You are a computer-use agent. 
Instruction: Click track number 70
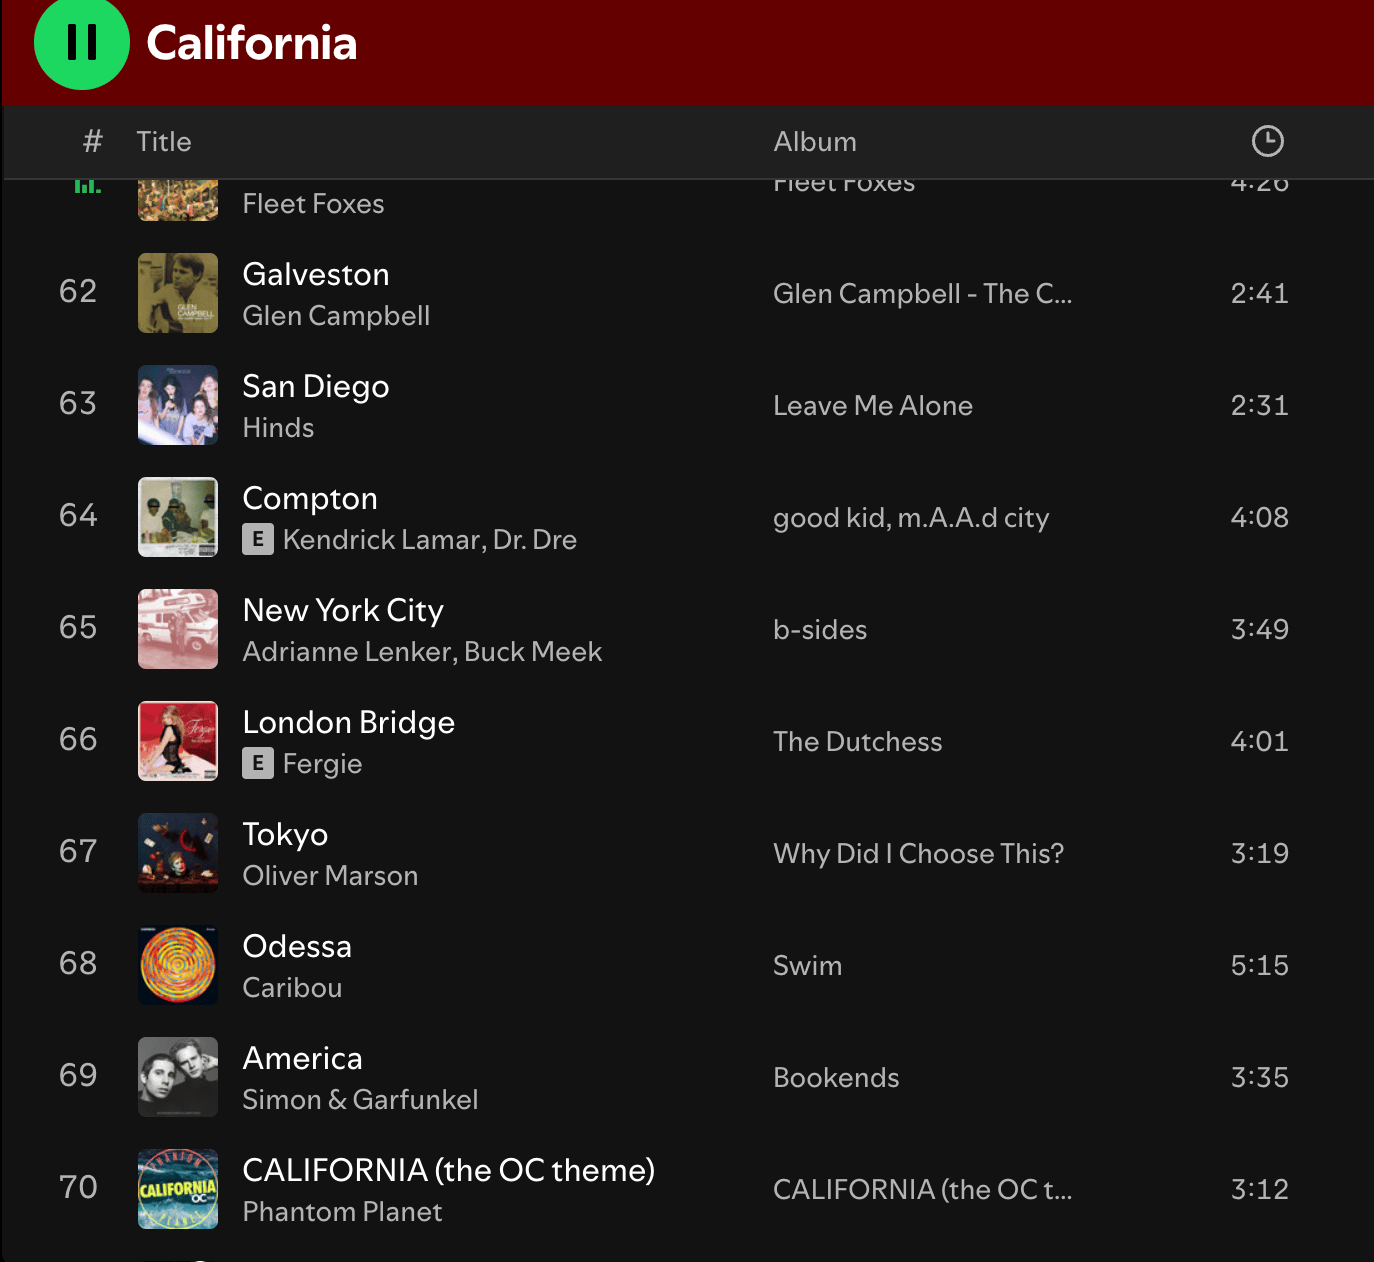(x=78, y=1188)
